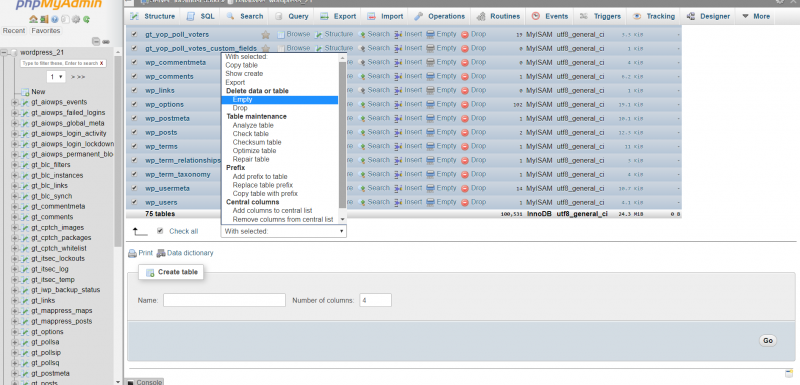Click Browse icon for gt_yop_poll_voters

(x=280, y=35)
